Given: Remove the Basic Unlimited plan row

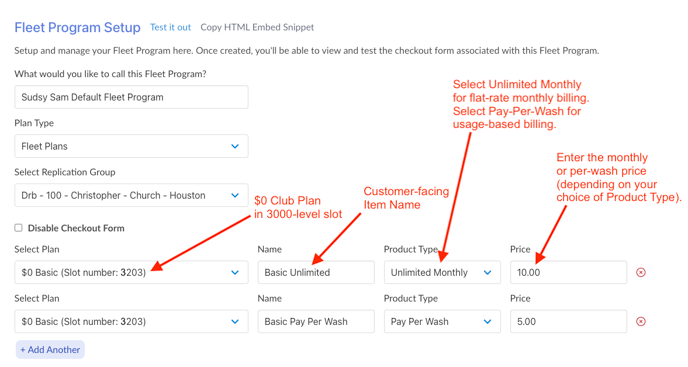Looking at the screenshot, I should [x=641, y=273].
